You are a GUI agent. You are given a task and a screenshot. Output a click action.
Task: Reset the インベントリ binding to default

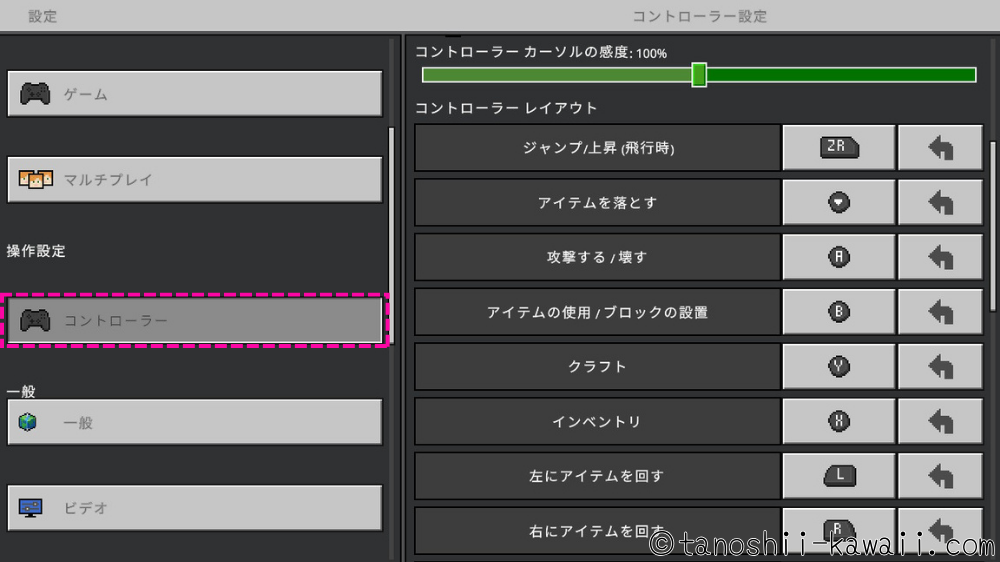940,421
